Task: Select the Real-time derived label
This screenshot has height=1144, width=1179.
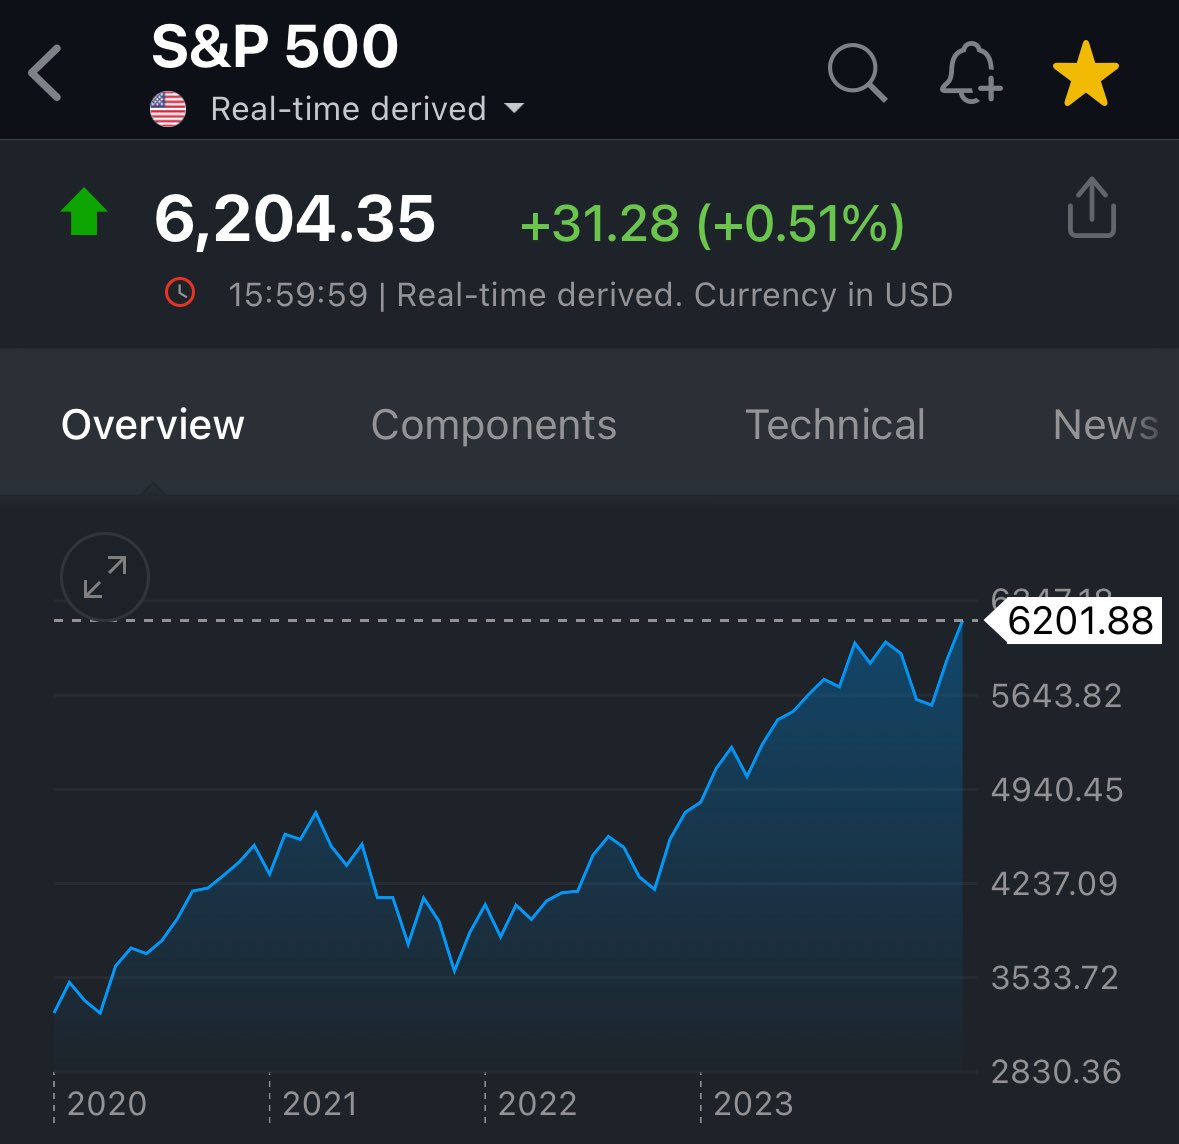Action: [348, 109]
